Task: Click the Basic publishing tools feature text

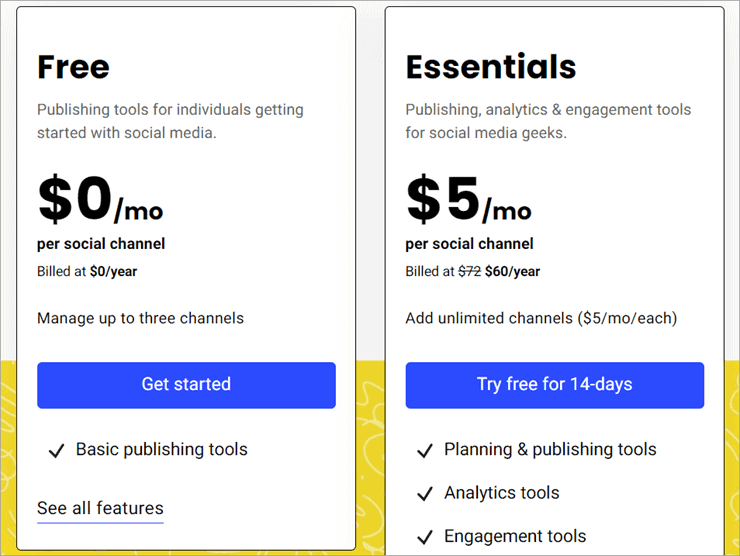Action: click(x=161, y=450)
